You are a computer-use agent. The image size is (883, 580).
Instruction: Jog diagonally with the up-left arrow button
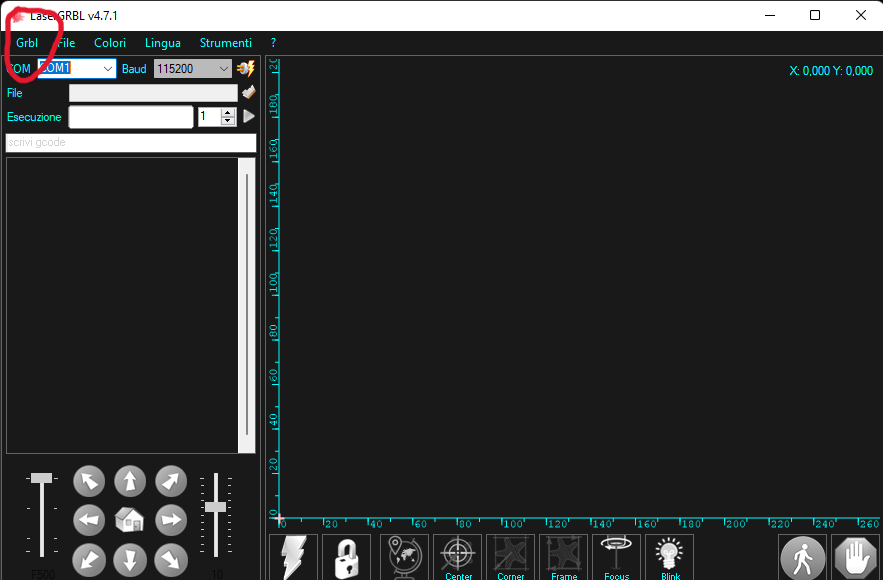[x=89, y=481]
